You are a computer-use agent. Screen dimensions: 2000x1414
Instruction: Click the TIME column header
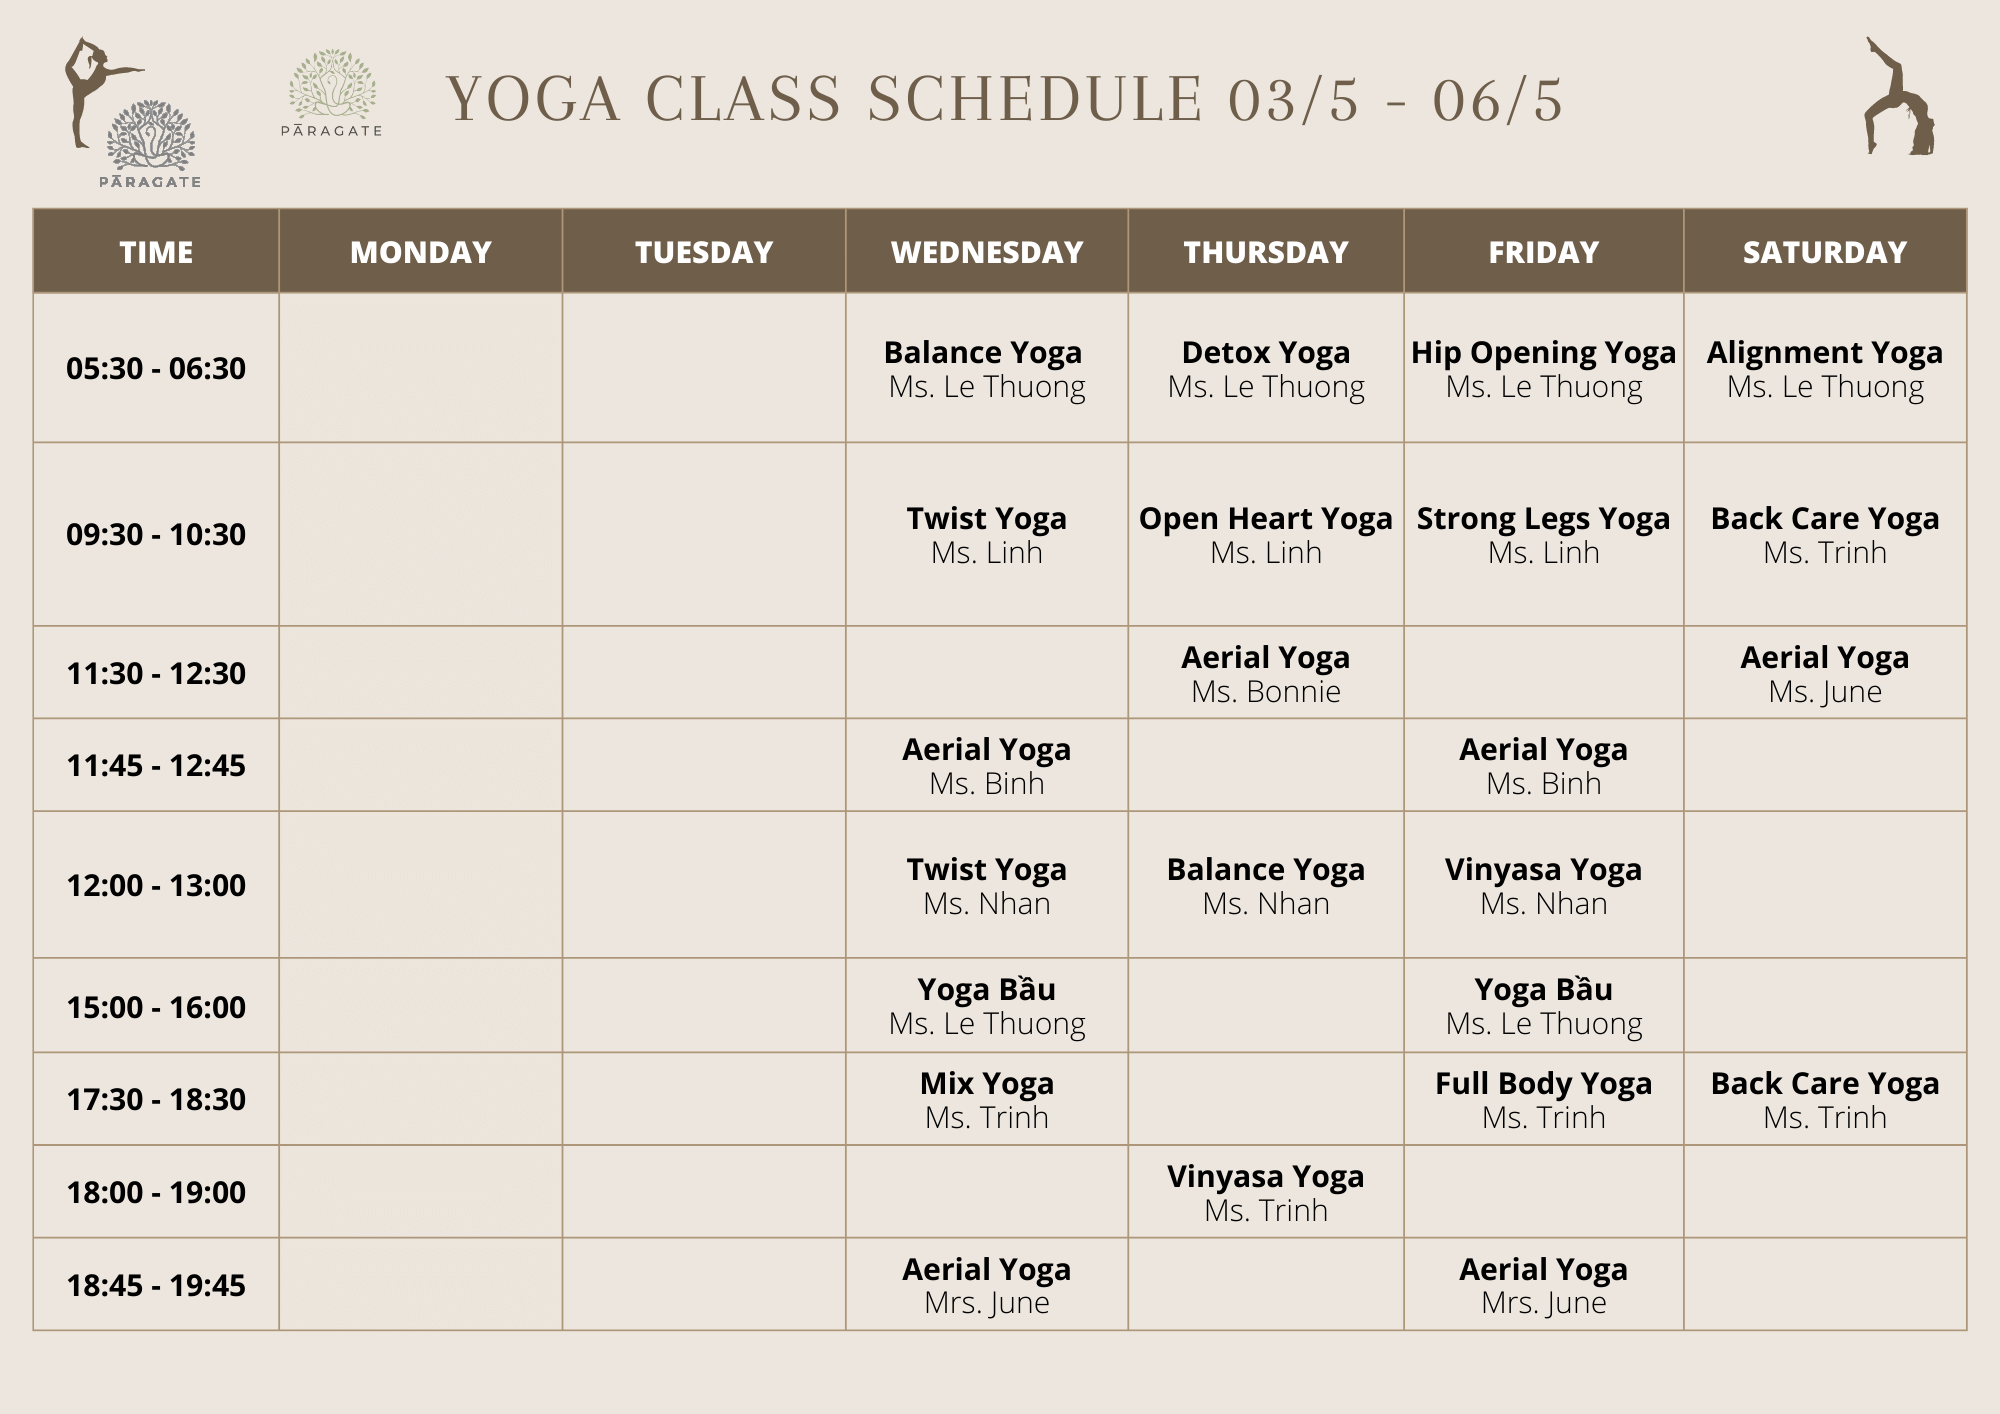(x=156, y=251)
